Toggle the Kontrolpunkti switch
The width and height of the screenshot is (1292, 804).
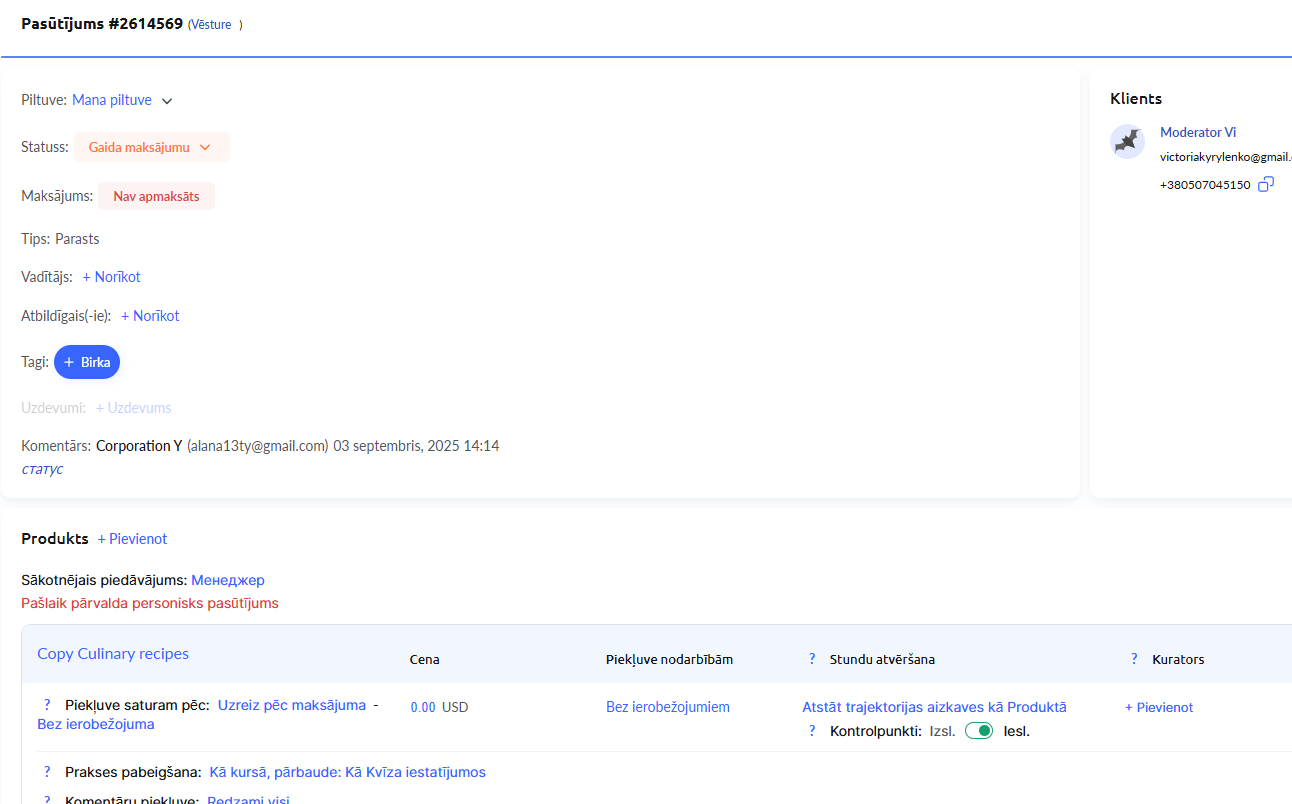(978, 731)
